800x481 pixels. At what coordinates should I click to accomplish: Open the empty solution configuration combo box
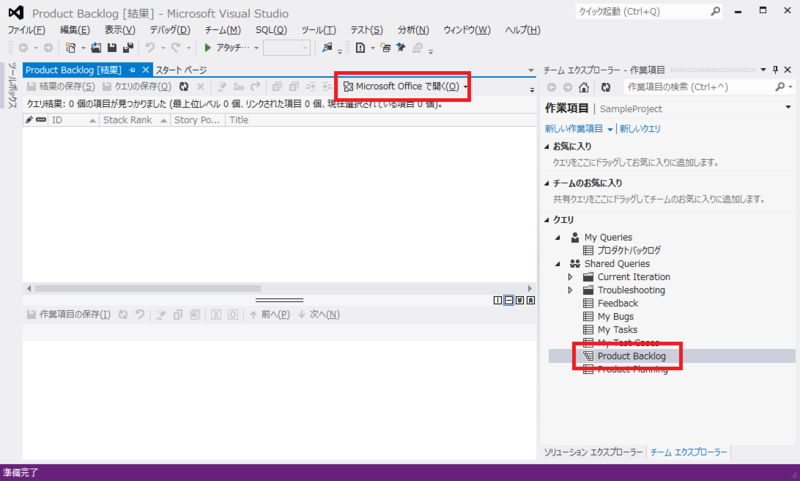[287, 48]
